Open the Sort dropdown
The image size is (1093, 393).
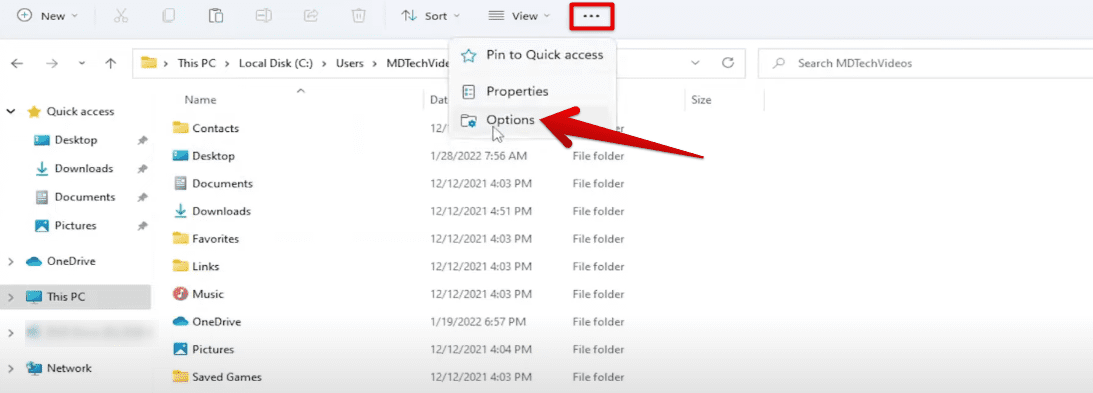[x=431, y=15]
